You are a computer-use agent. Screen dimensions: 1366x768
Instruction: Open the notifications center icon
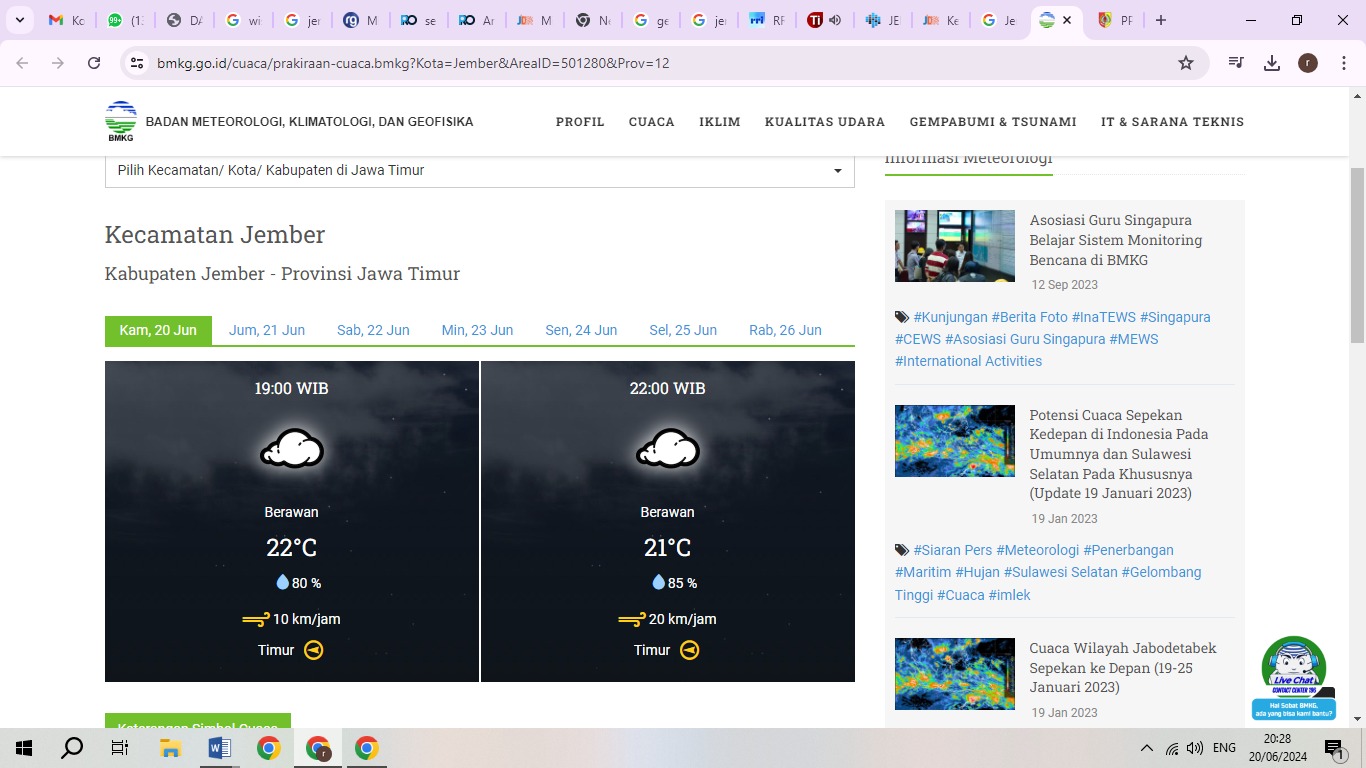pos(1333,748)
